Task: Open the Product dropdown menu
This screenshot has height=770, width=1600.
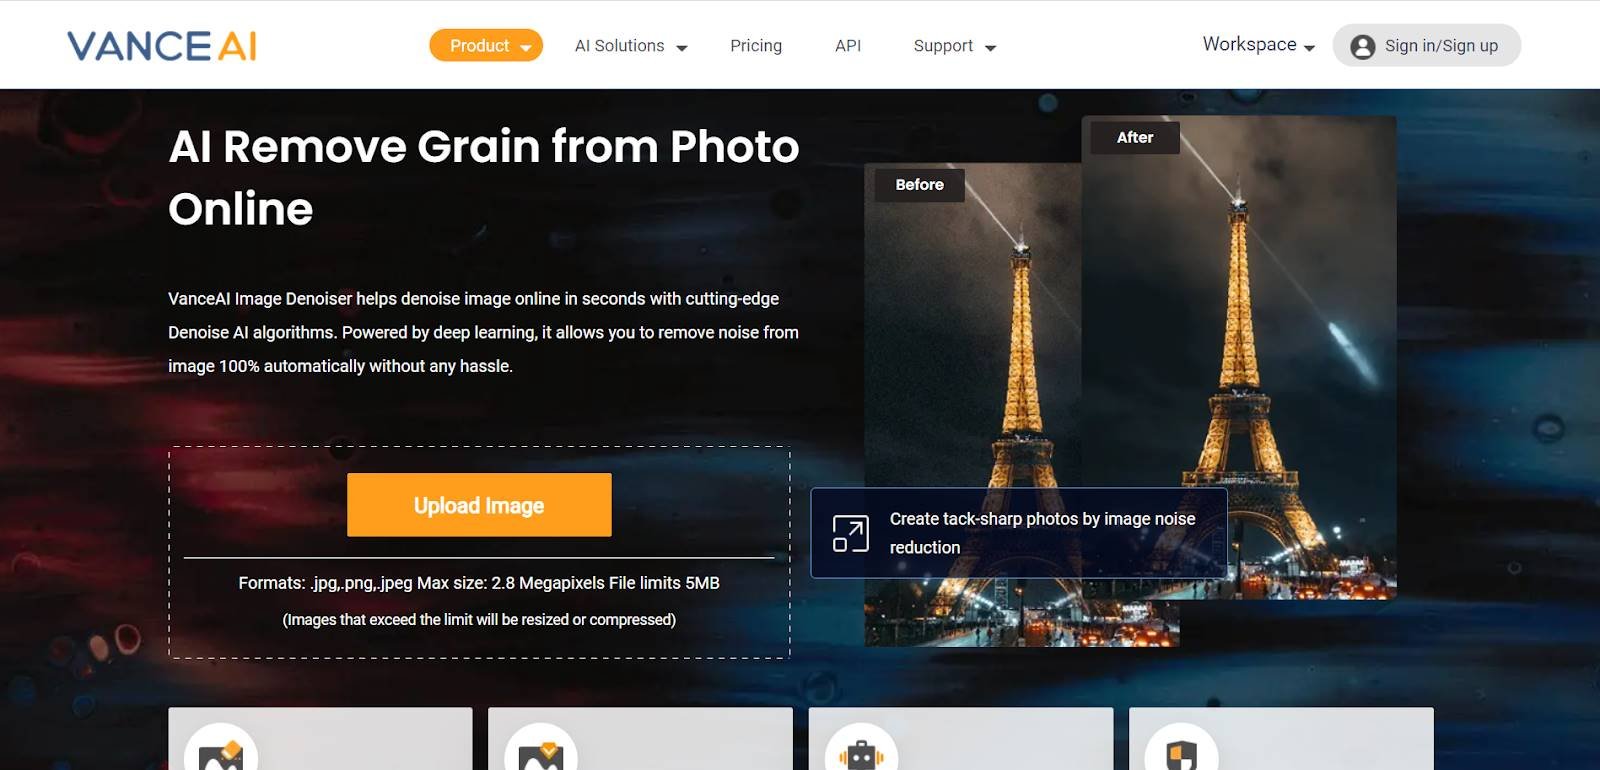Action: click(x=486, y=45)
